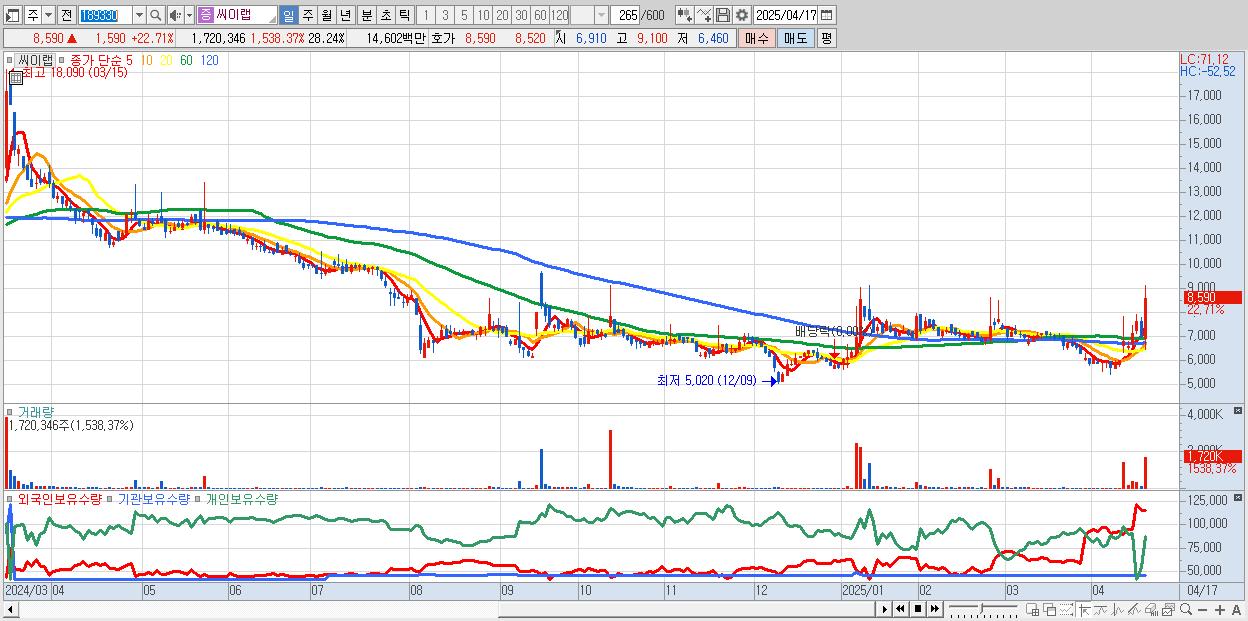Click the floppy disk save icon
The image size is (1248, 621).
coord(722,15)
